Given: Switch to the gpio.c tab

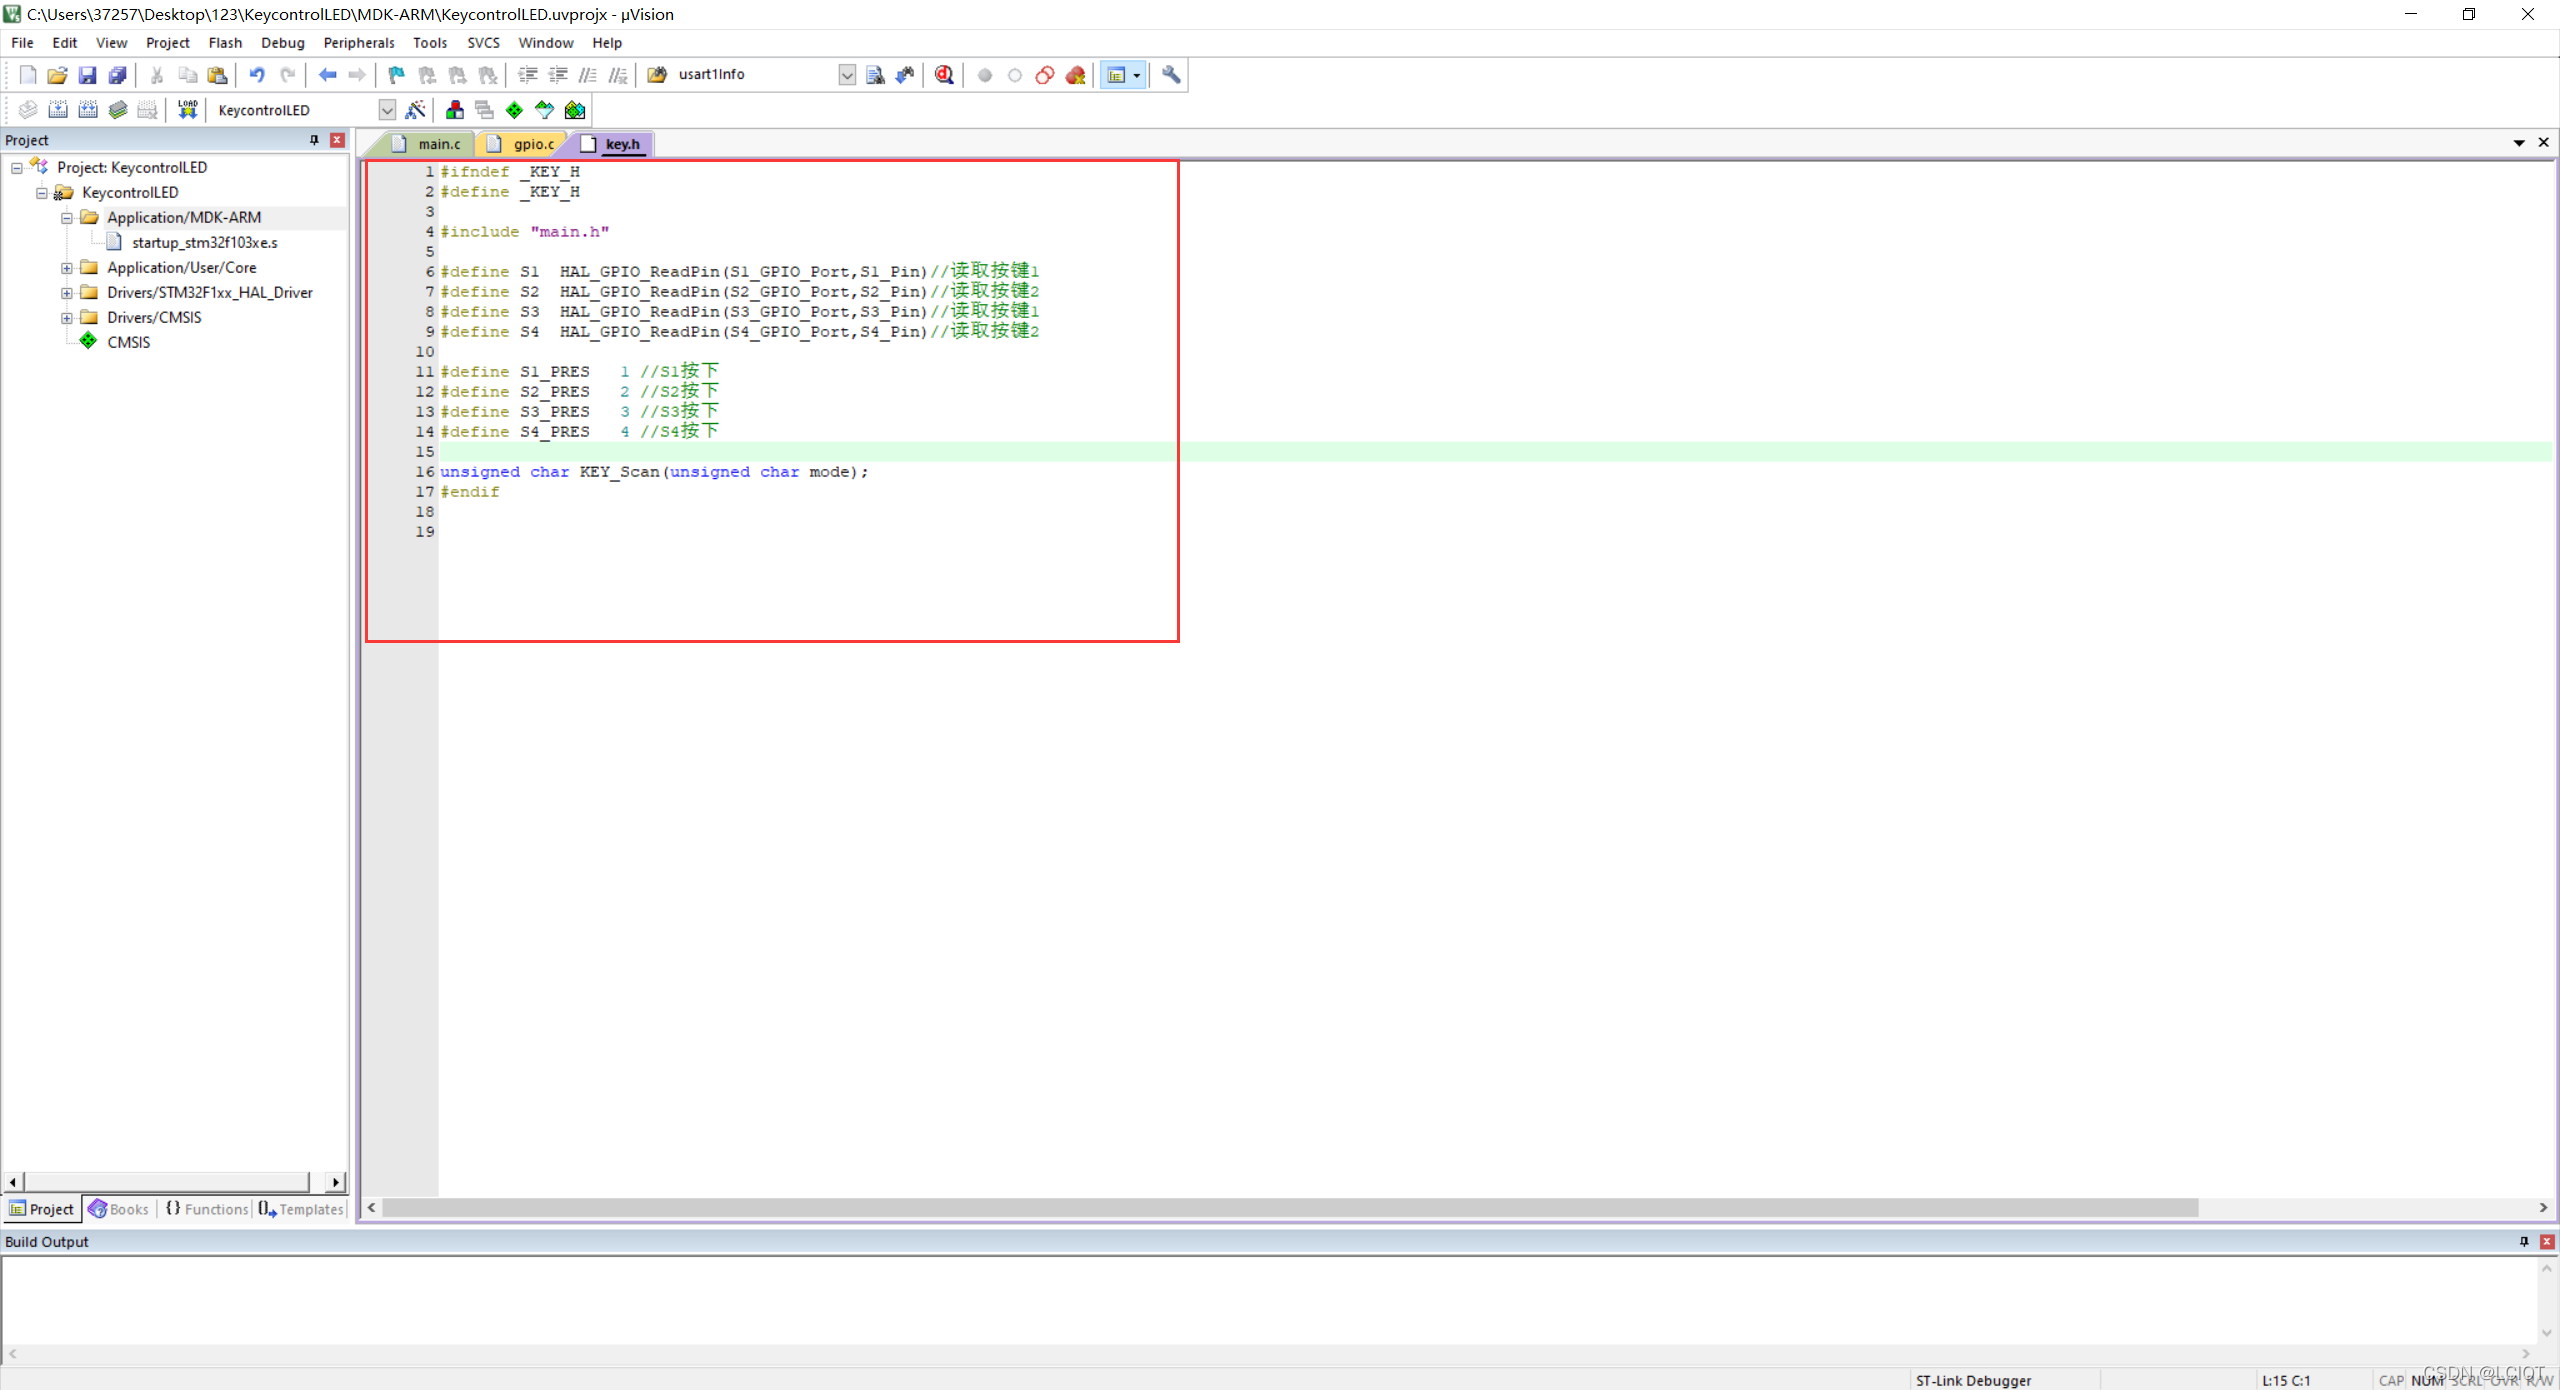Looking at the screenshot, I should click(533, 144).
